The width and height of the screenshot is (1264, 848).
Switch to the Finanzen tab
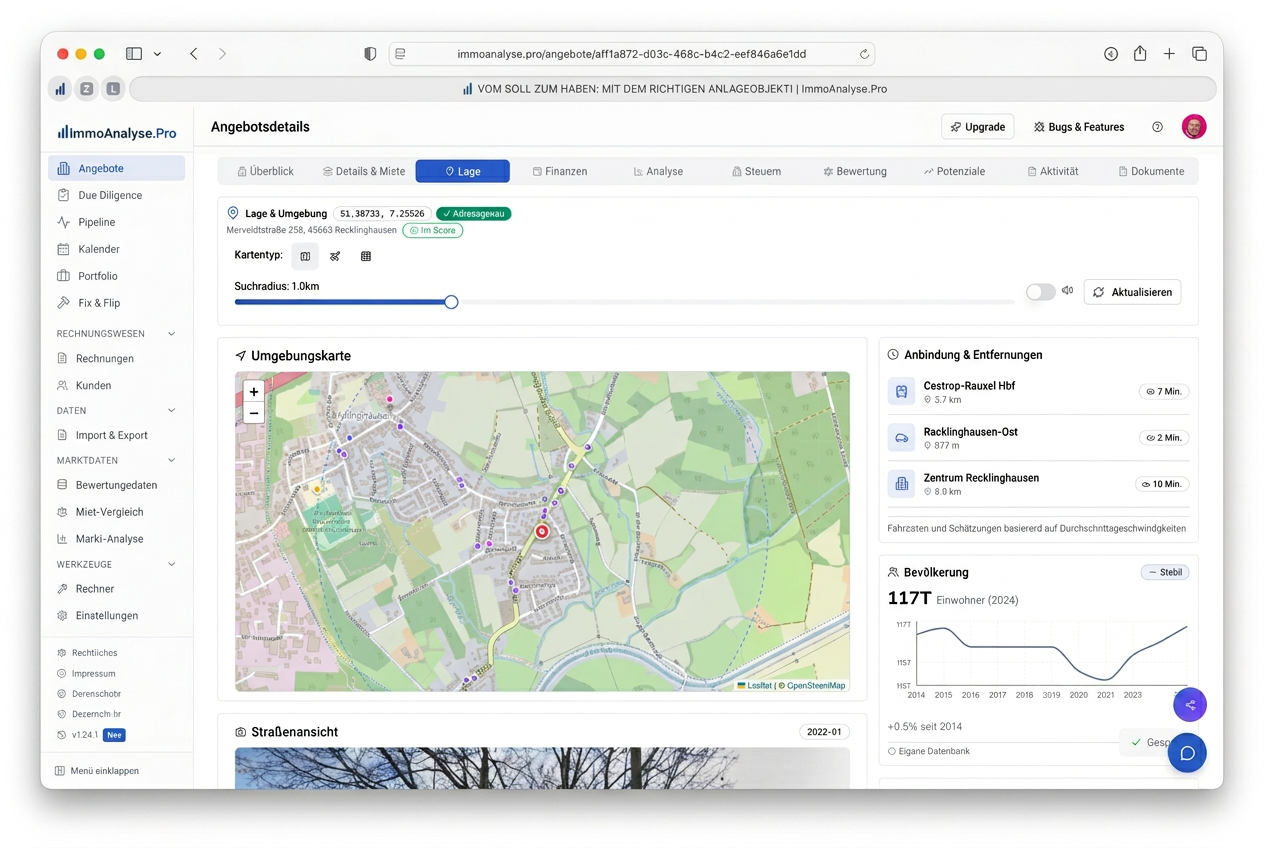[559, 171]
